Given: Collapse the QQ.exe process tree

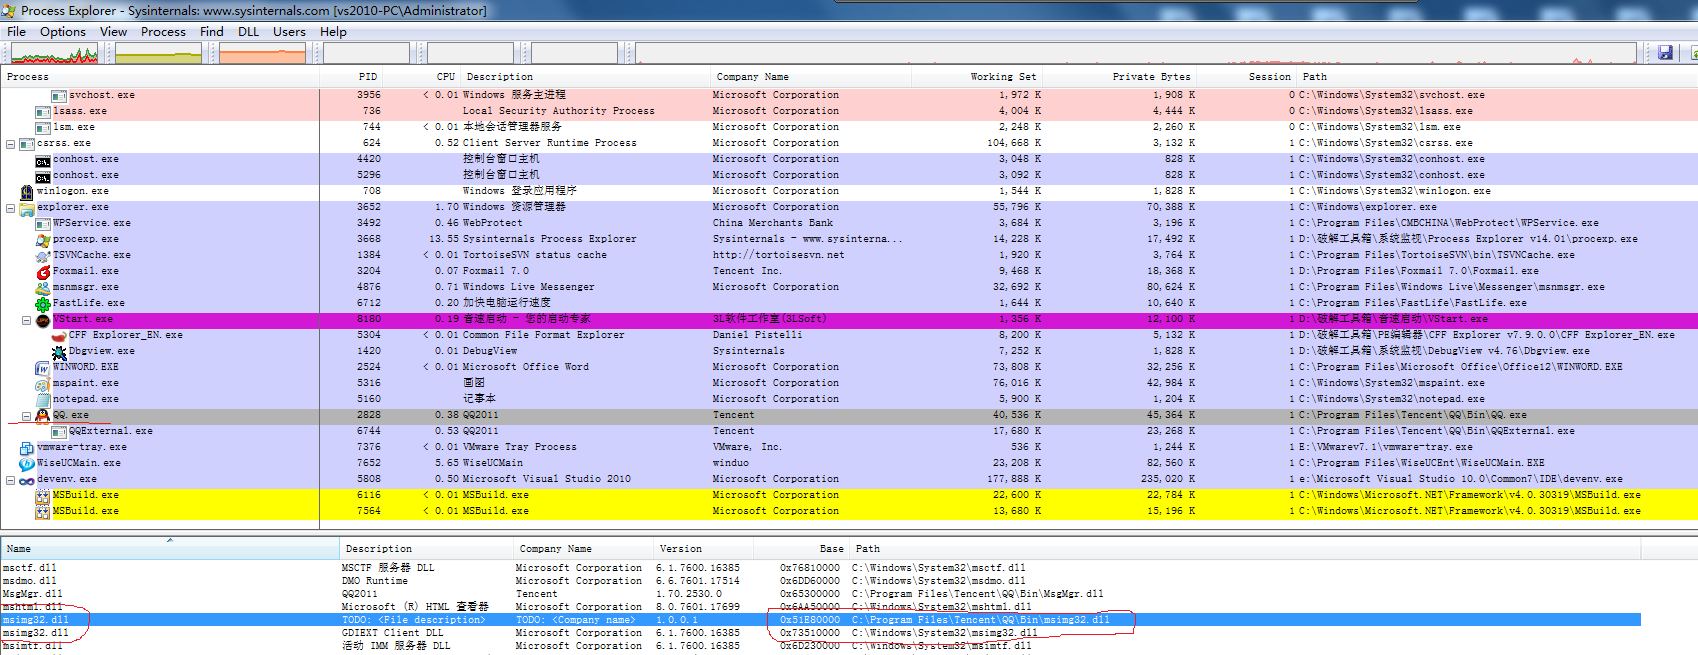Looking at the screenshot, I should [x=26, y=416].
